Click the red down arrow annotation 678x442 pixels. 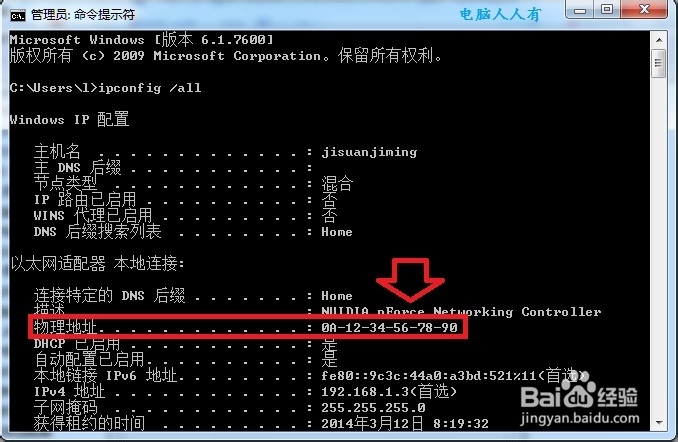410,280
